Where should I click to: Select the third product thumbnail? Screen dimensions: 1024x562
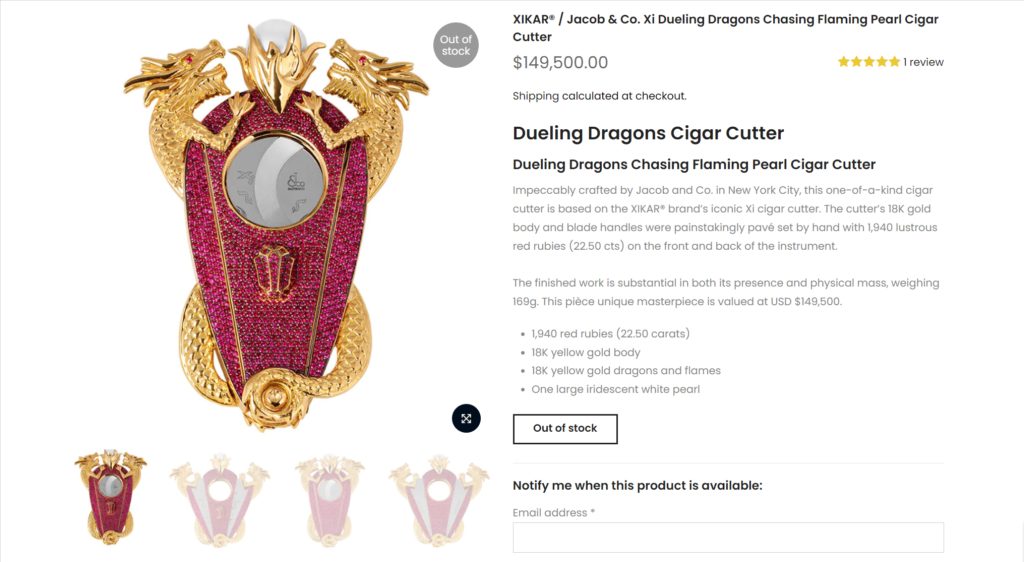330,500
